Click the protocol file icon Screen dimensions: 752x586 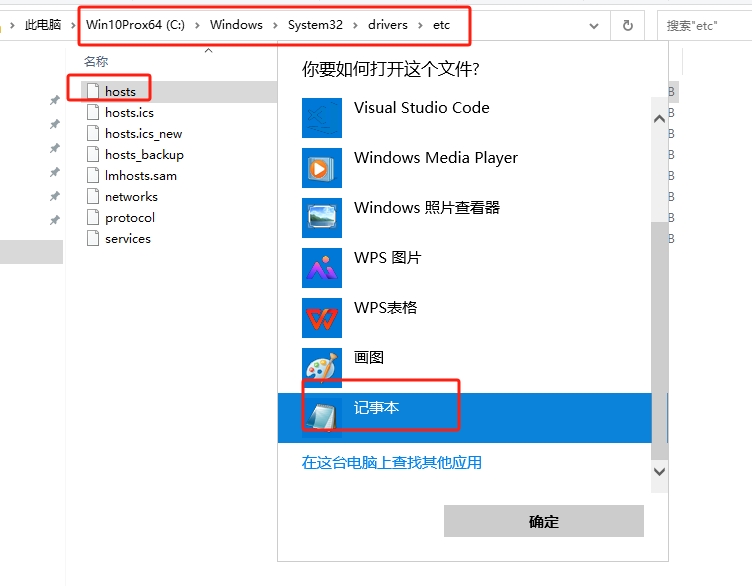coord(93,218)
